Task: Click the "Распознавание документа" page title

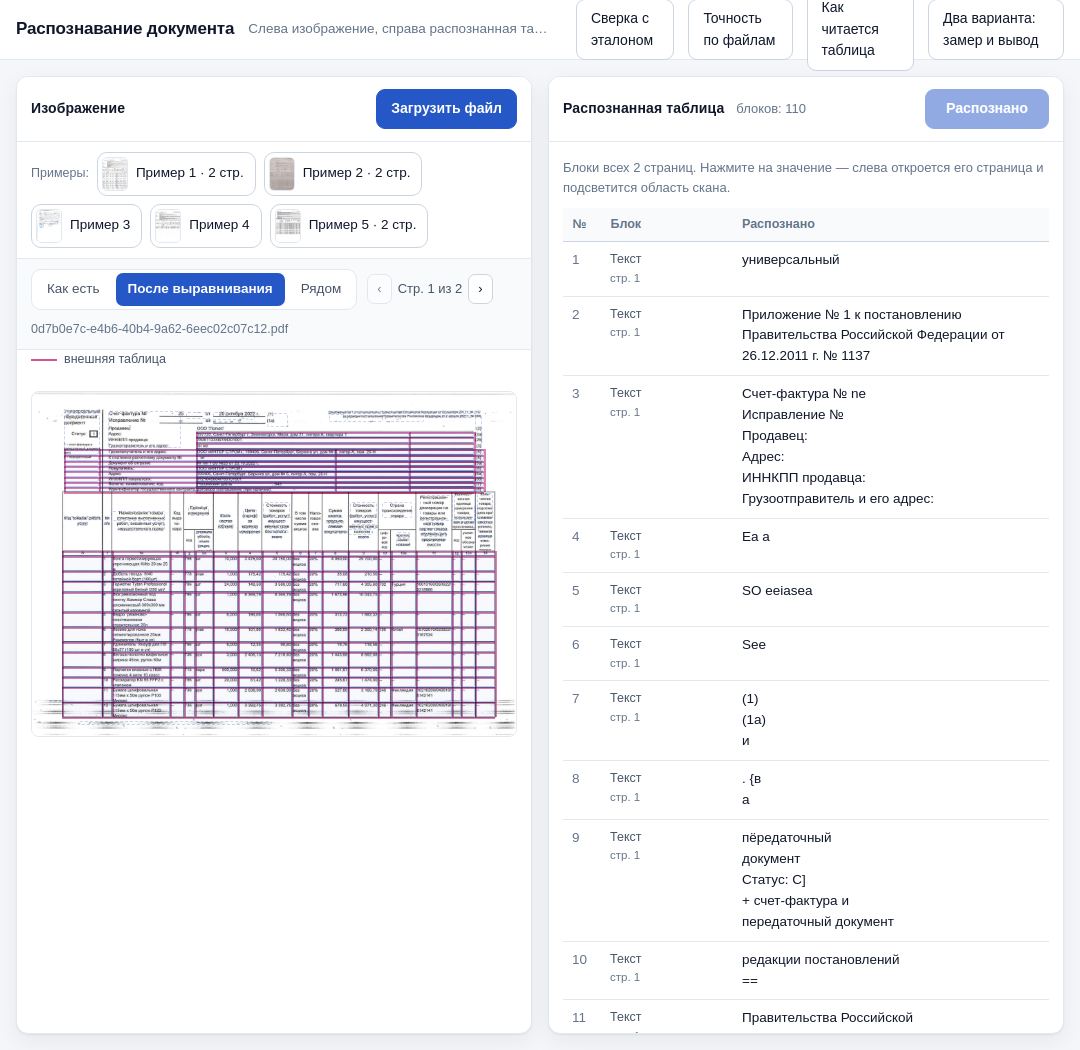Action: pyautogui.click(x=125, y=29)
